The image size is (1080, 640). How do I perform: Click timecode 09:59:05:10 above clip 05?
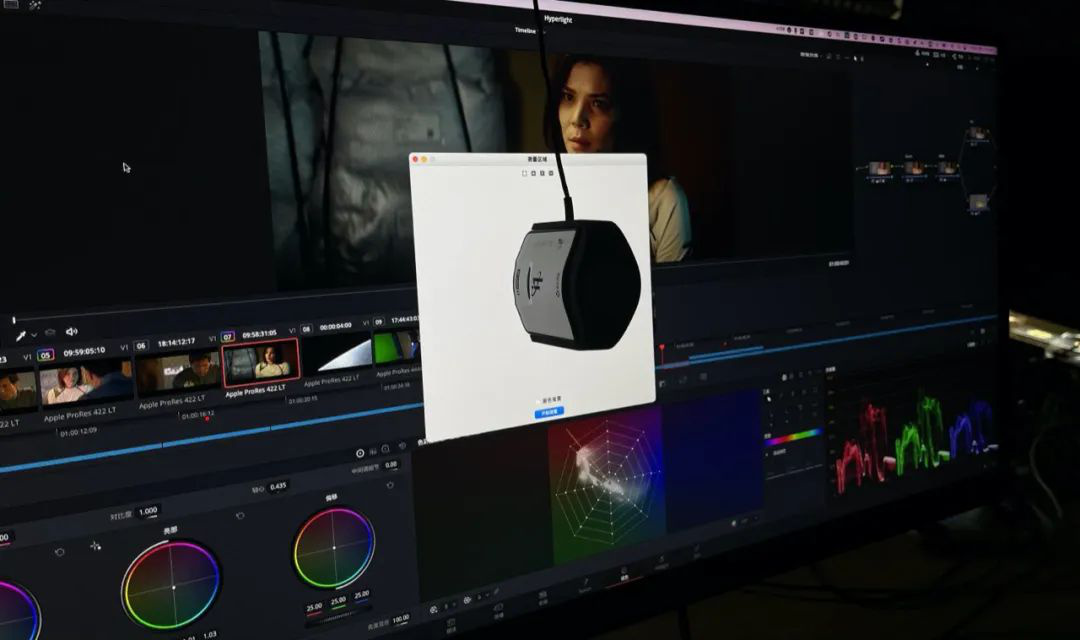(x=85, y=351)
